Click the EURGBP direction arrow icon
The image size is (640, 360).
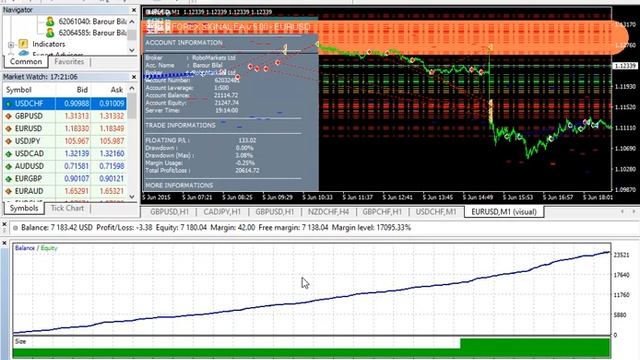pos(8,179)
